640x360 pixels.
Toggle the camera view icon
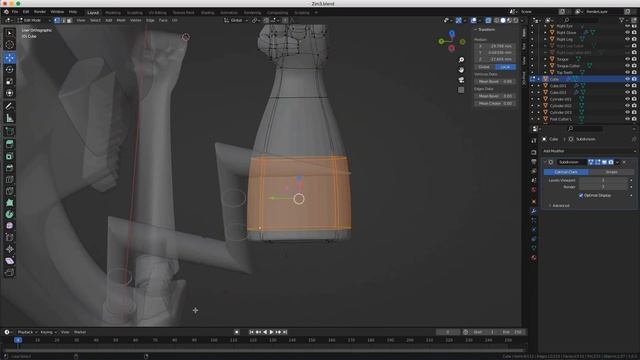(461, 80)
